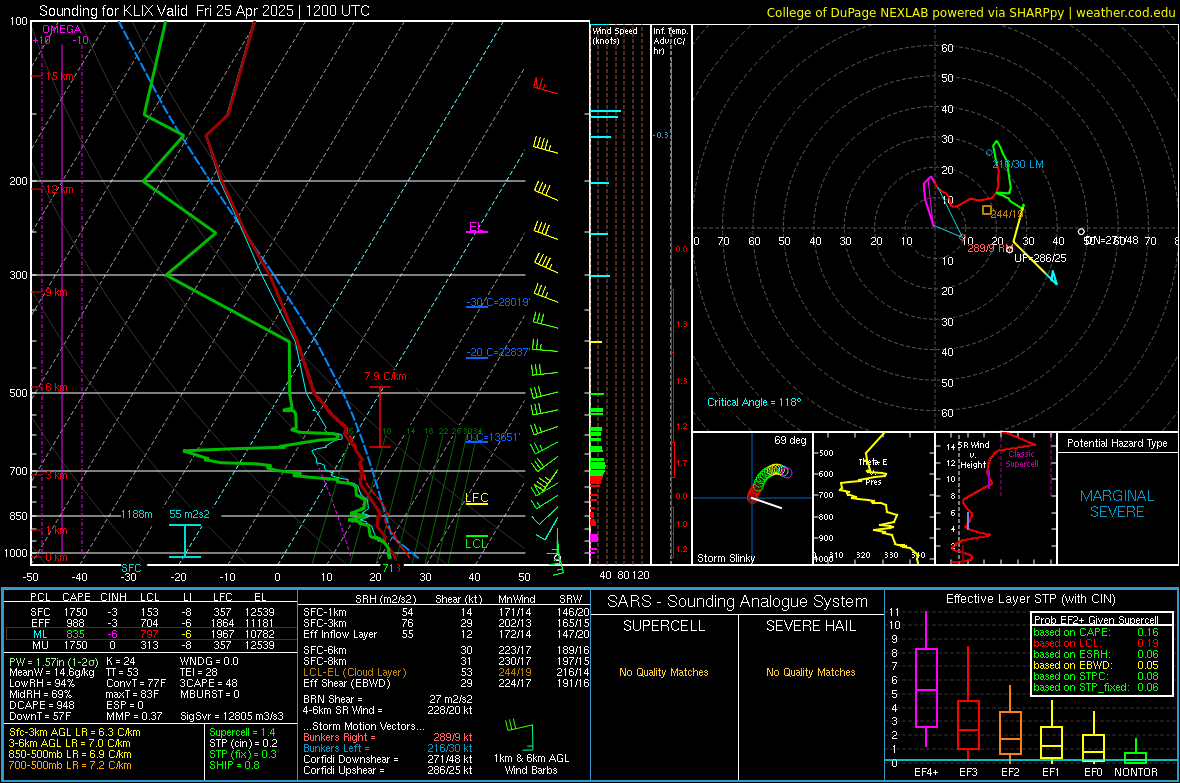
Task: Click the Inf. Temp. Adv. panel header
Action: tap(670, 41)
